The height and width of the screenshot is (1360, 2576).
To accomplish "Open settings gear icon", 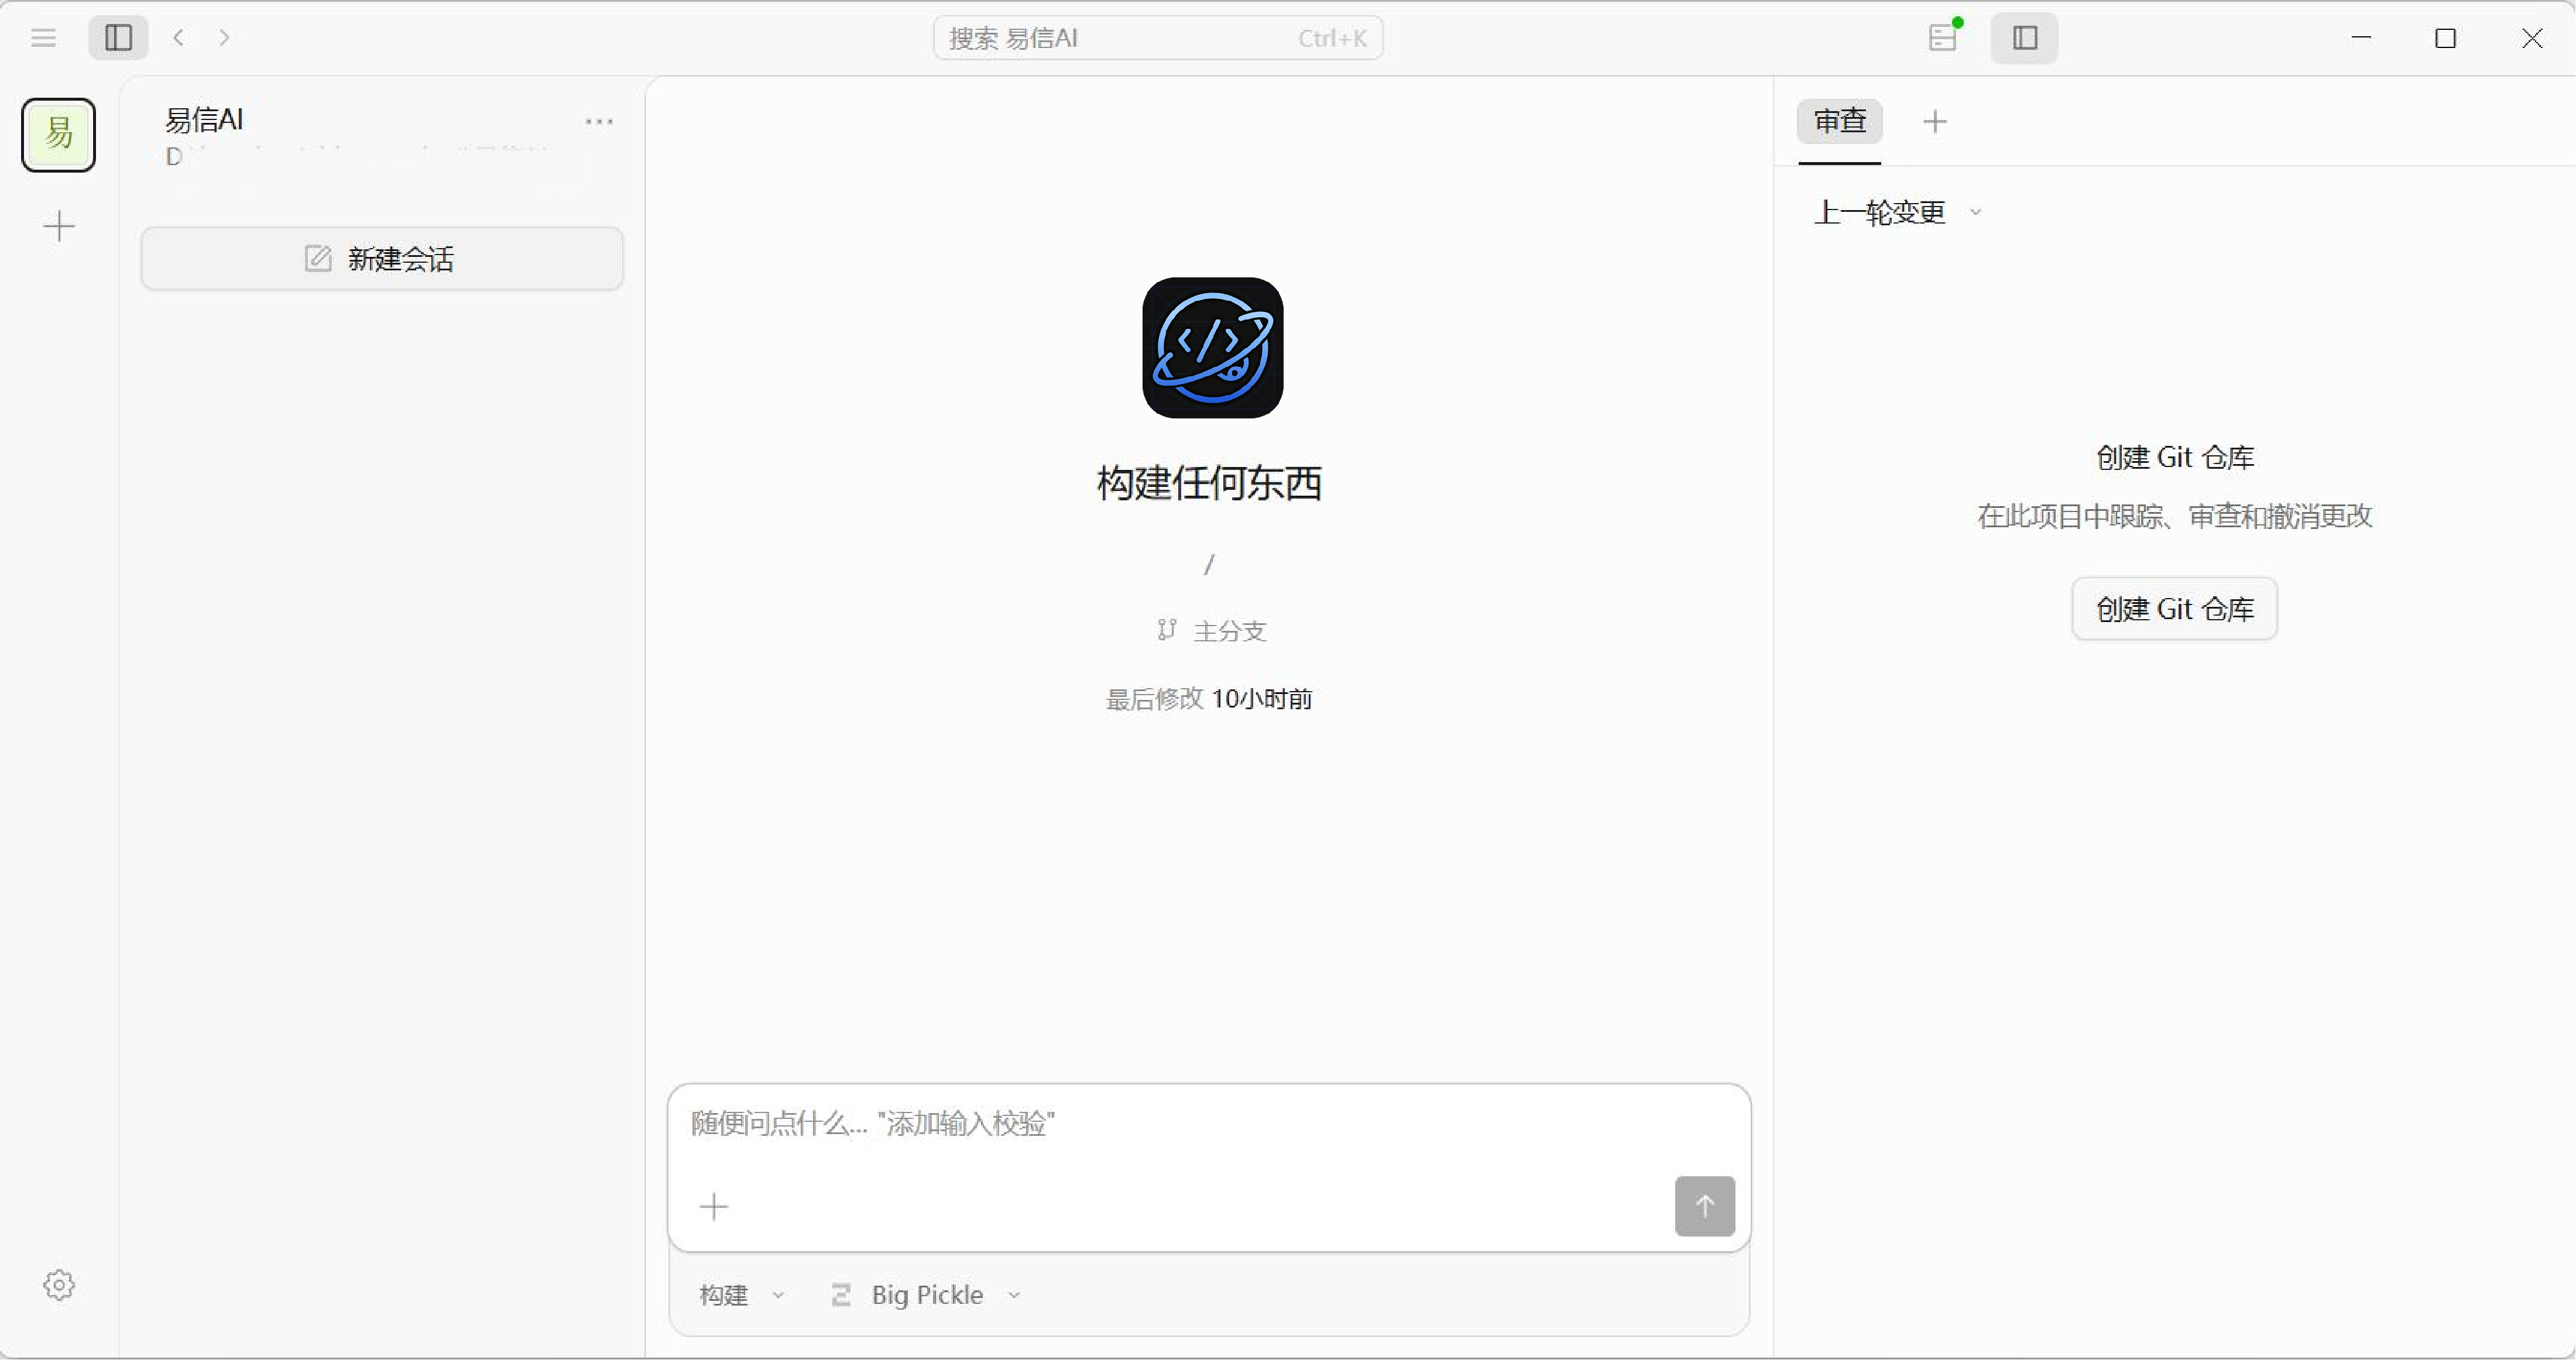I will pyautogui.click(x=59, y=1285).
